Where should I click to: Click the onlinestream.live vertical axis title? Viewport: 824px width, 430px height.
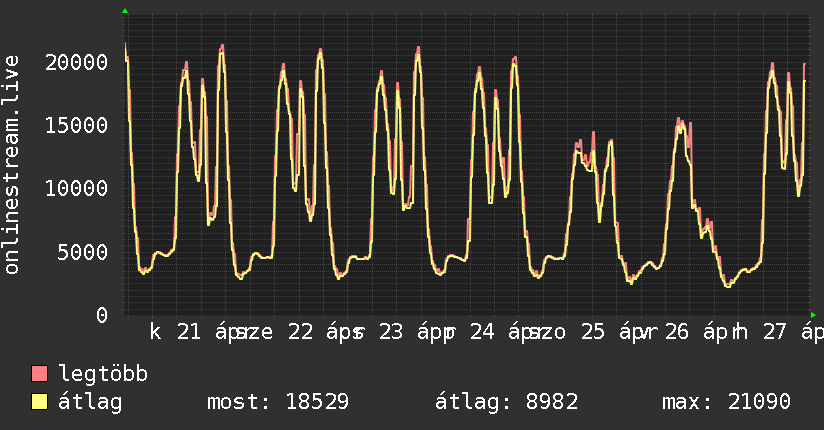pyautogui.click(x=12, y=165)
